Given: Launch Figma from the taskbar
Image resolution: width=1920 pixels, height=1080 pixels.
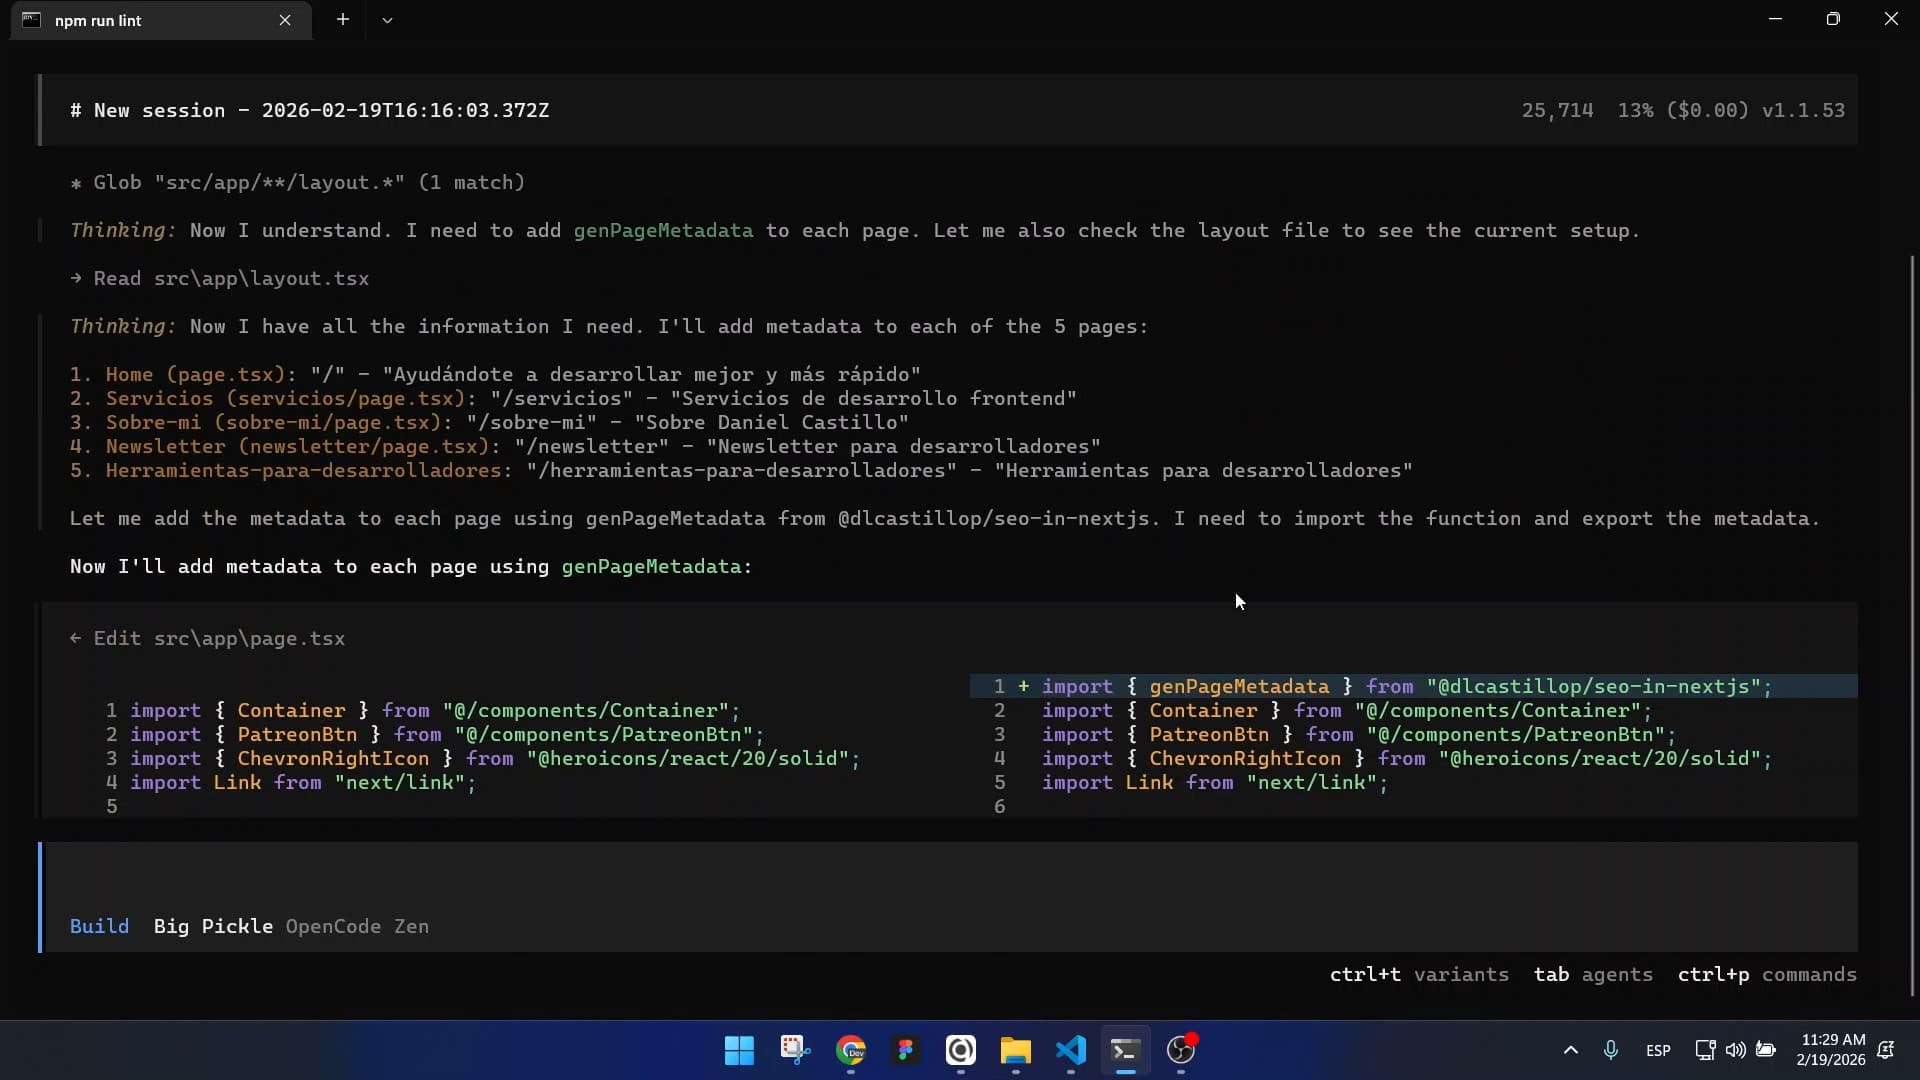Looking at the screenshot, I should [905, 1051].
